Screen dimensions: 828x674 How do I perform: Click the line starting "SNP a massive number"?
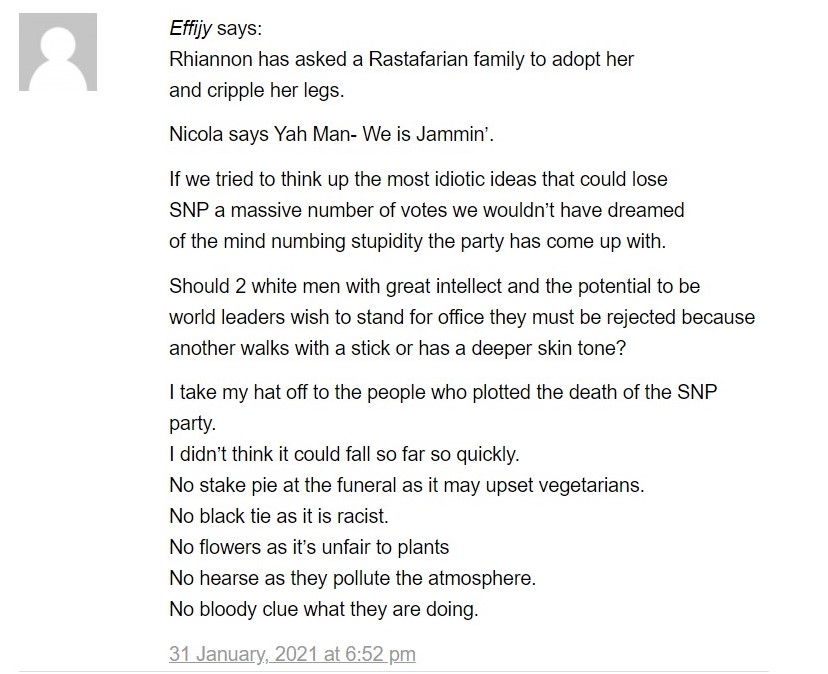(427, 210)
